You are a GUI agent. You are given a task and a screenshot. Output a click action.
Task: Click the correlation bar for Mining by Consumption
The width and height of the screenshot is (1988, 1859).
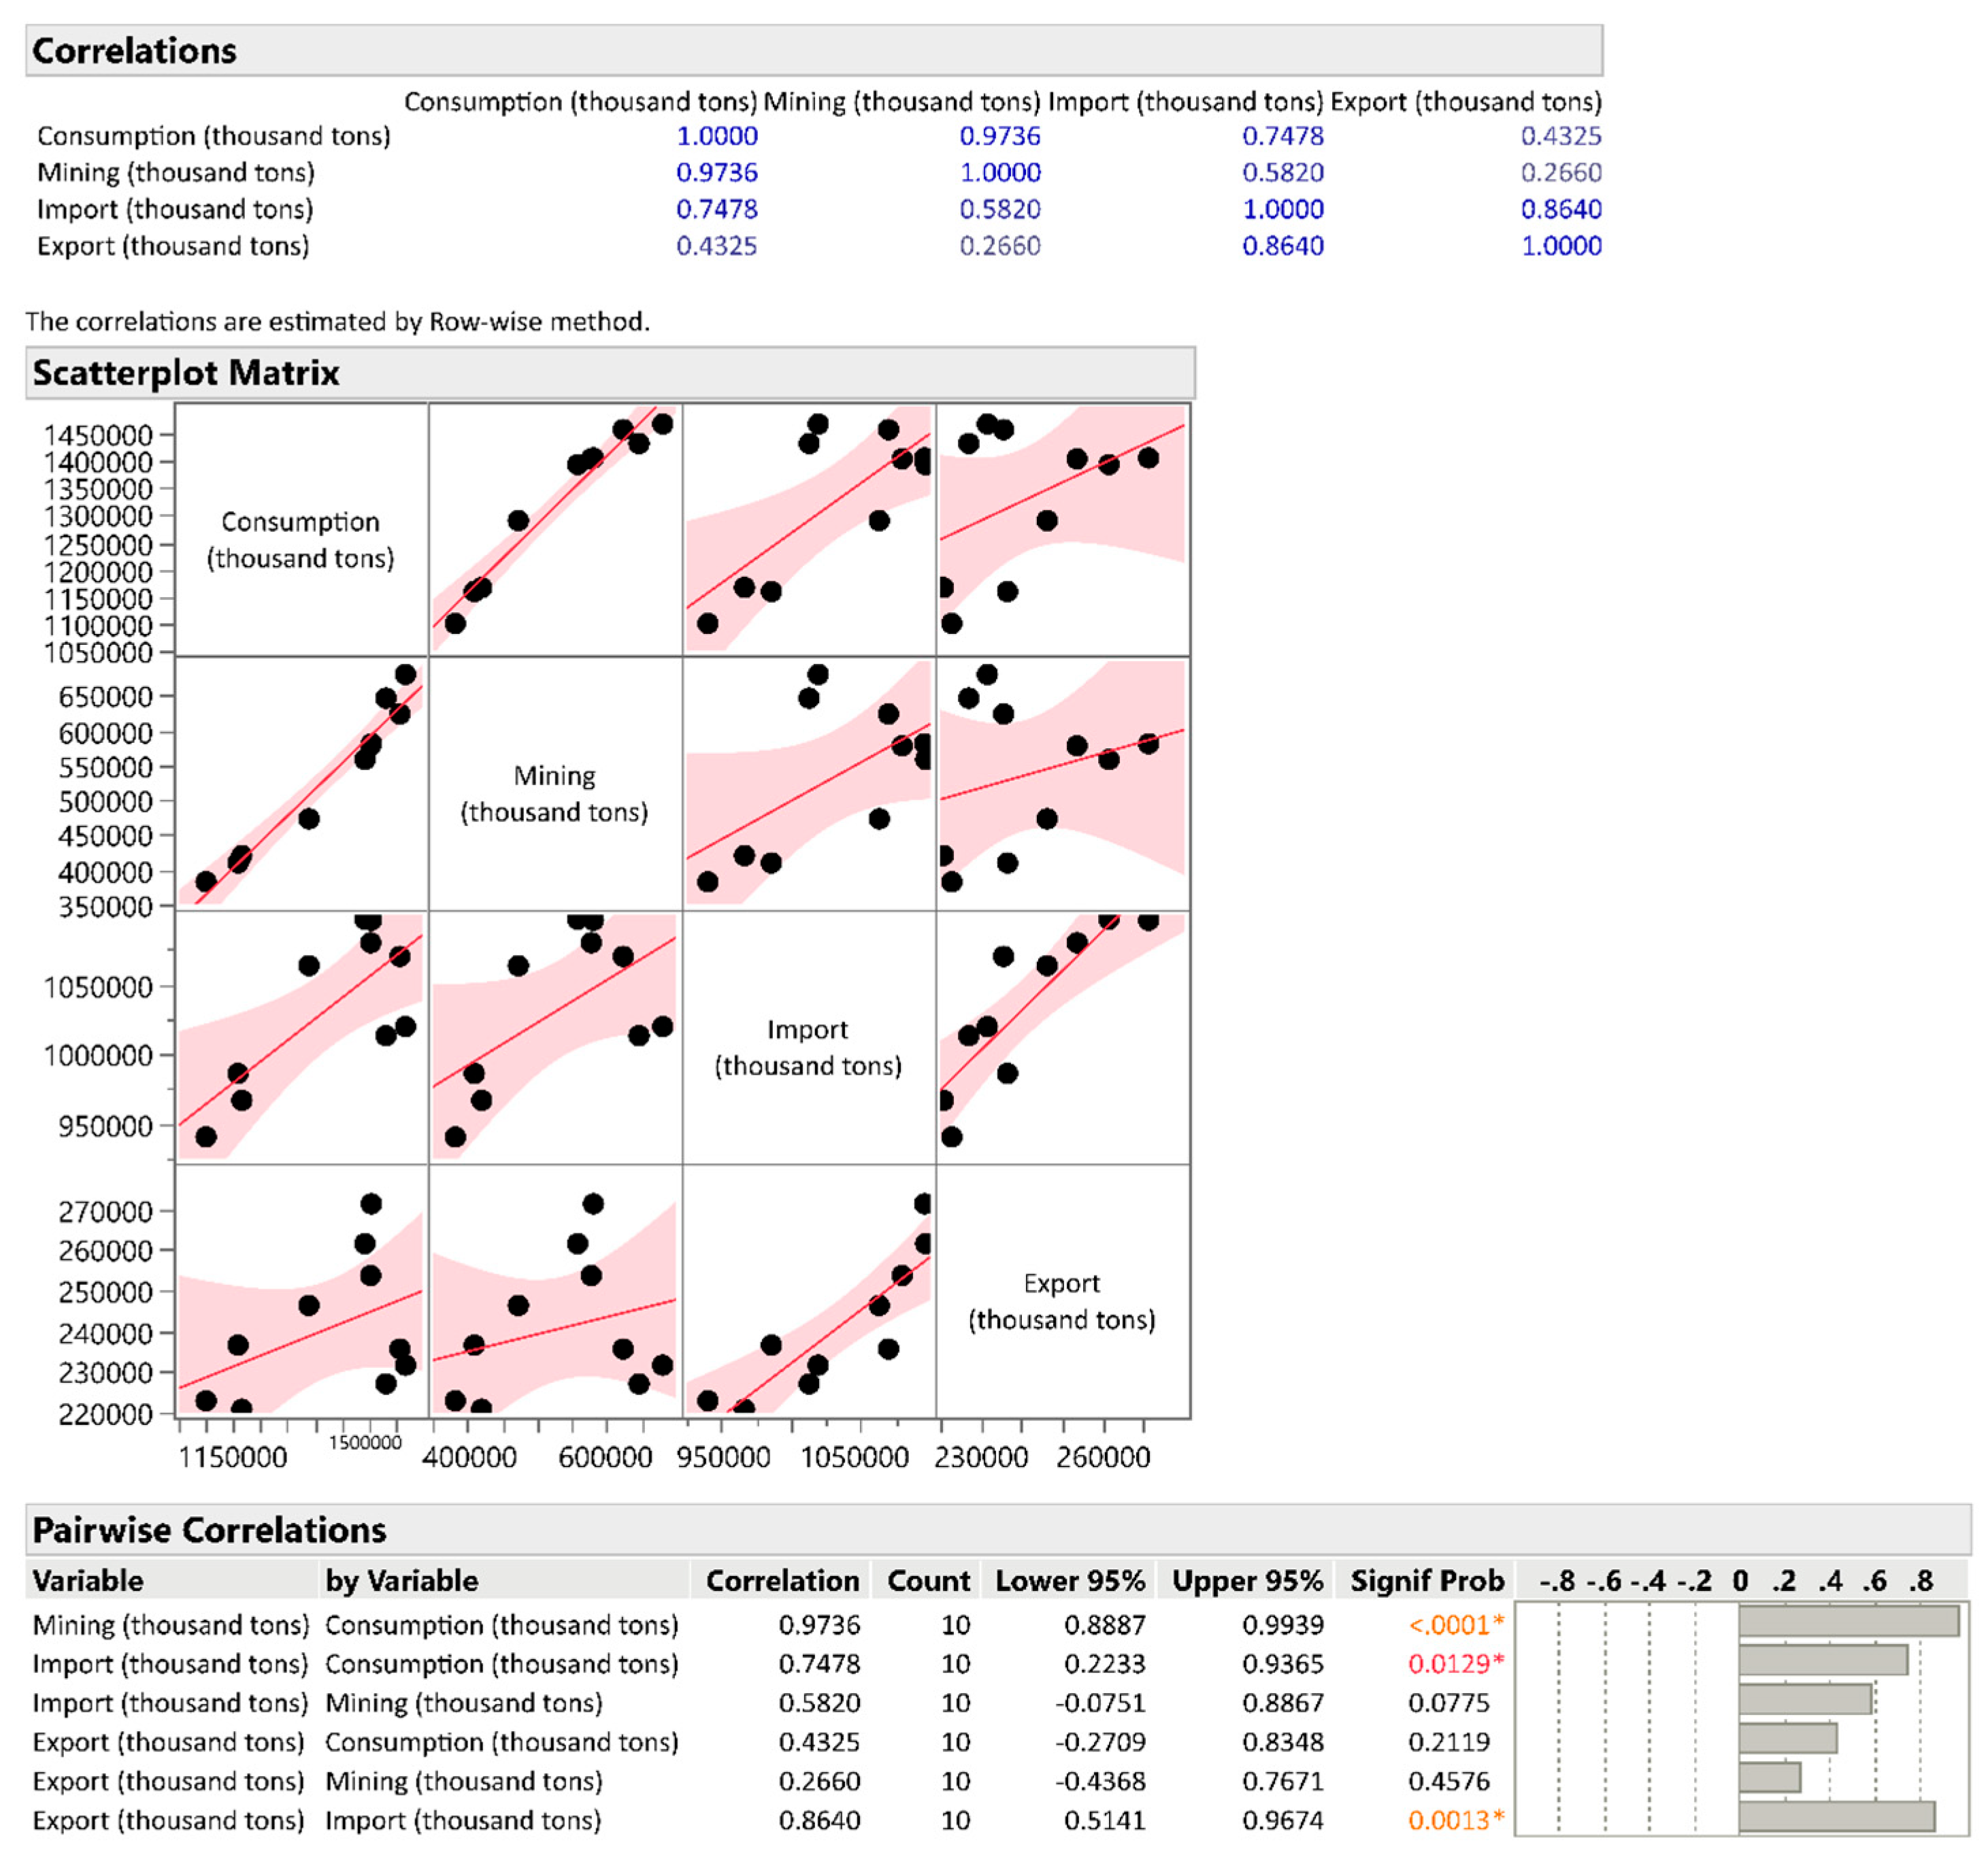click(x=1849, y=1621)
